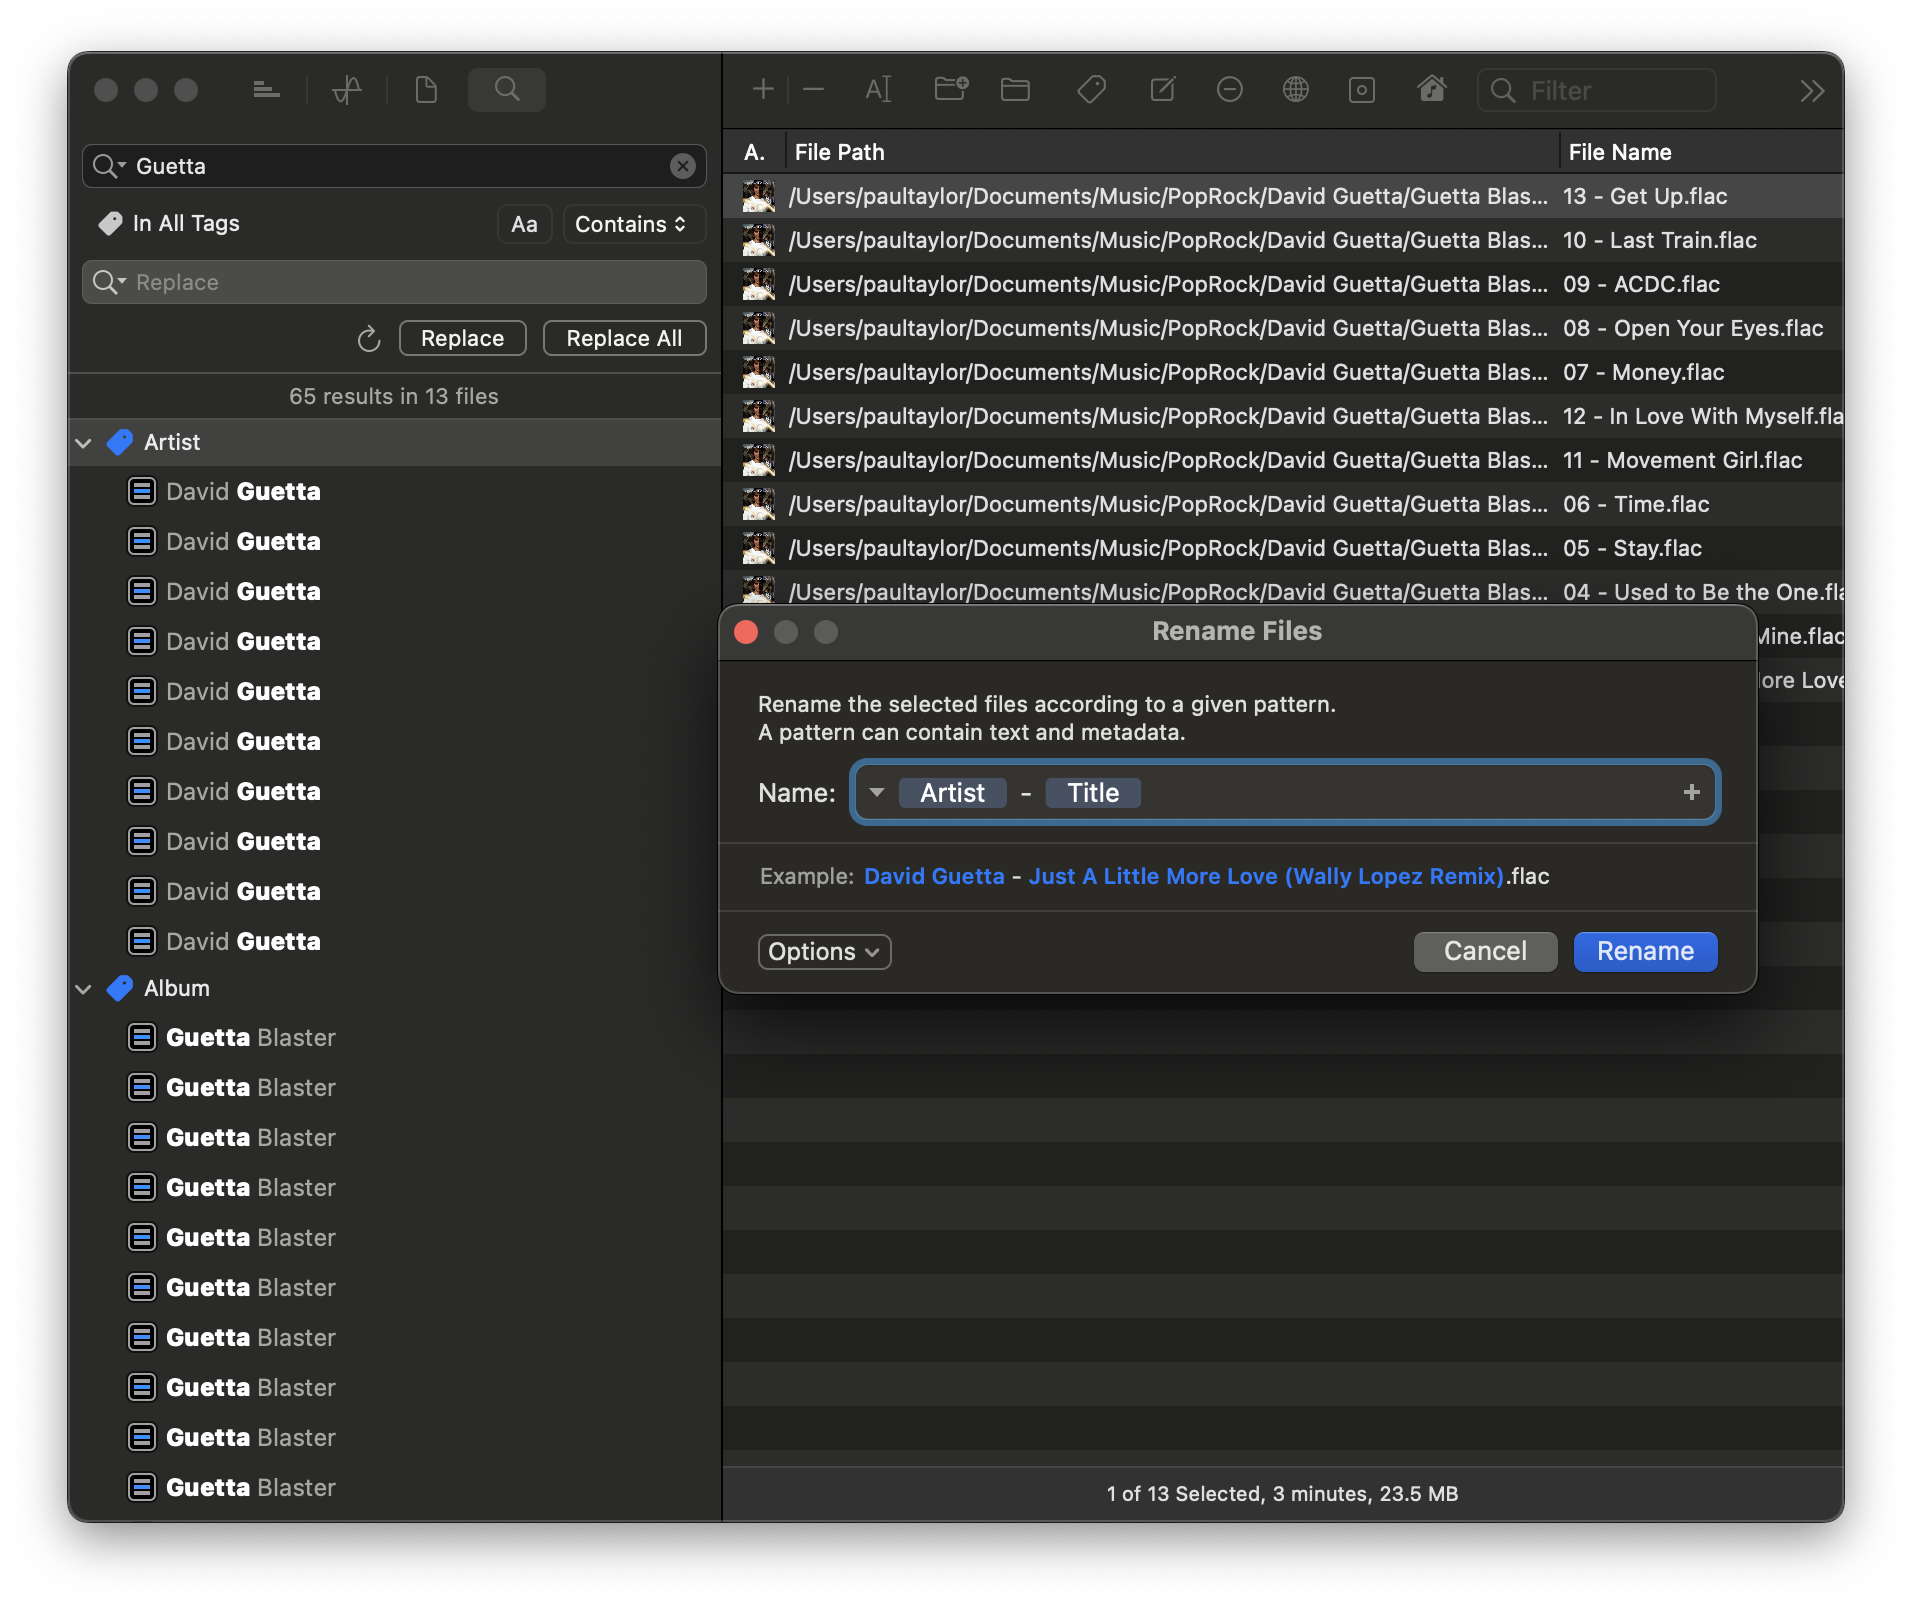Click the In All Tags scope label

[186, 224]
